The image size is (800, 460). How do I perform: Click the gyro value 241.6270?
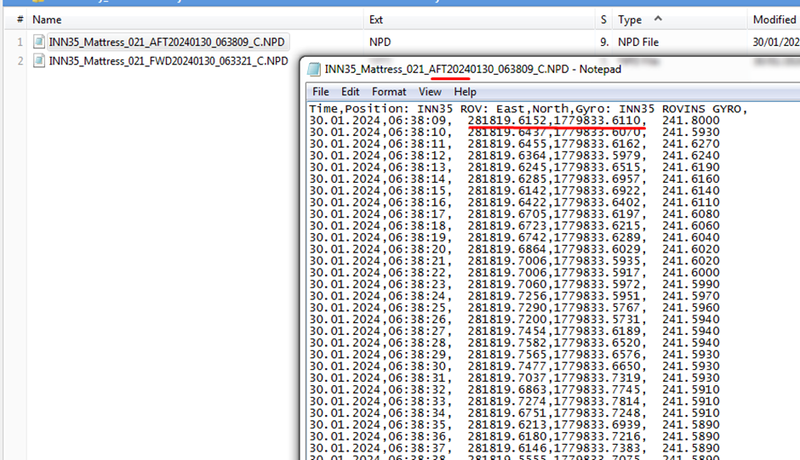(x=691, y=144)
